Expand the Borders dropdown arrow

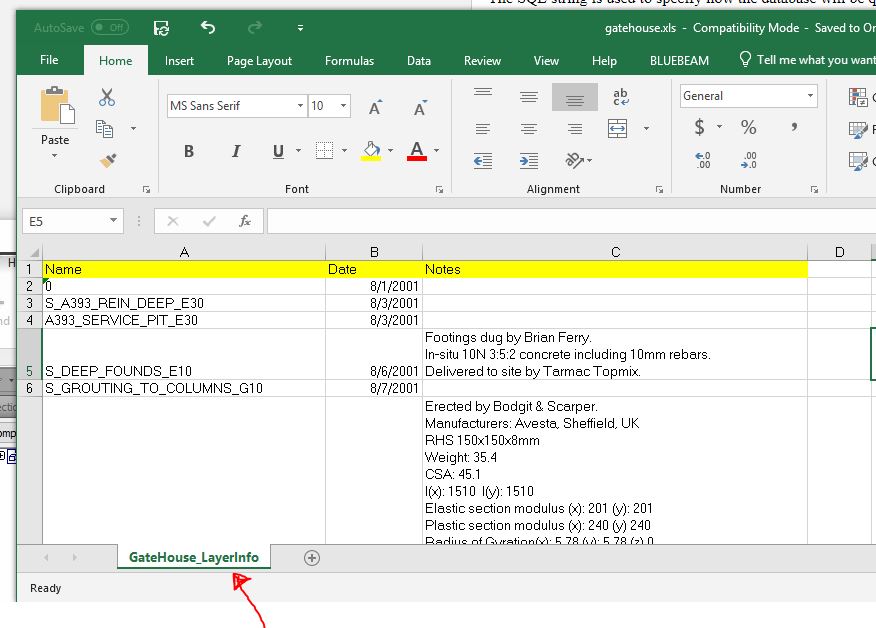click(x=344, y=150)
